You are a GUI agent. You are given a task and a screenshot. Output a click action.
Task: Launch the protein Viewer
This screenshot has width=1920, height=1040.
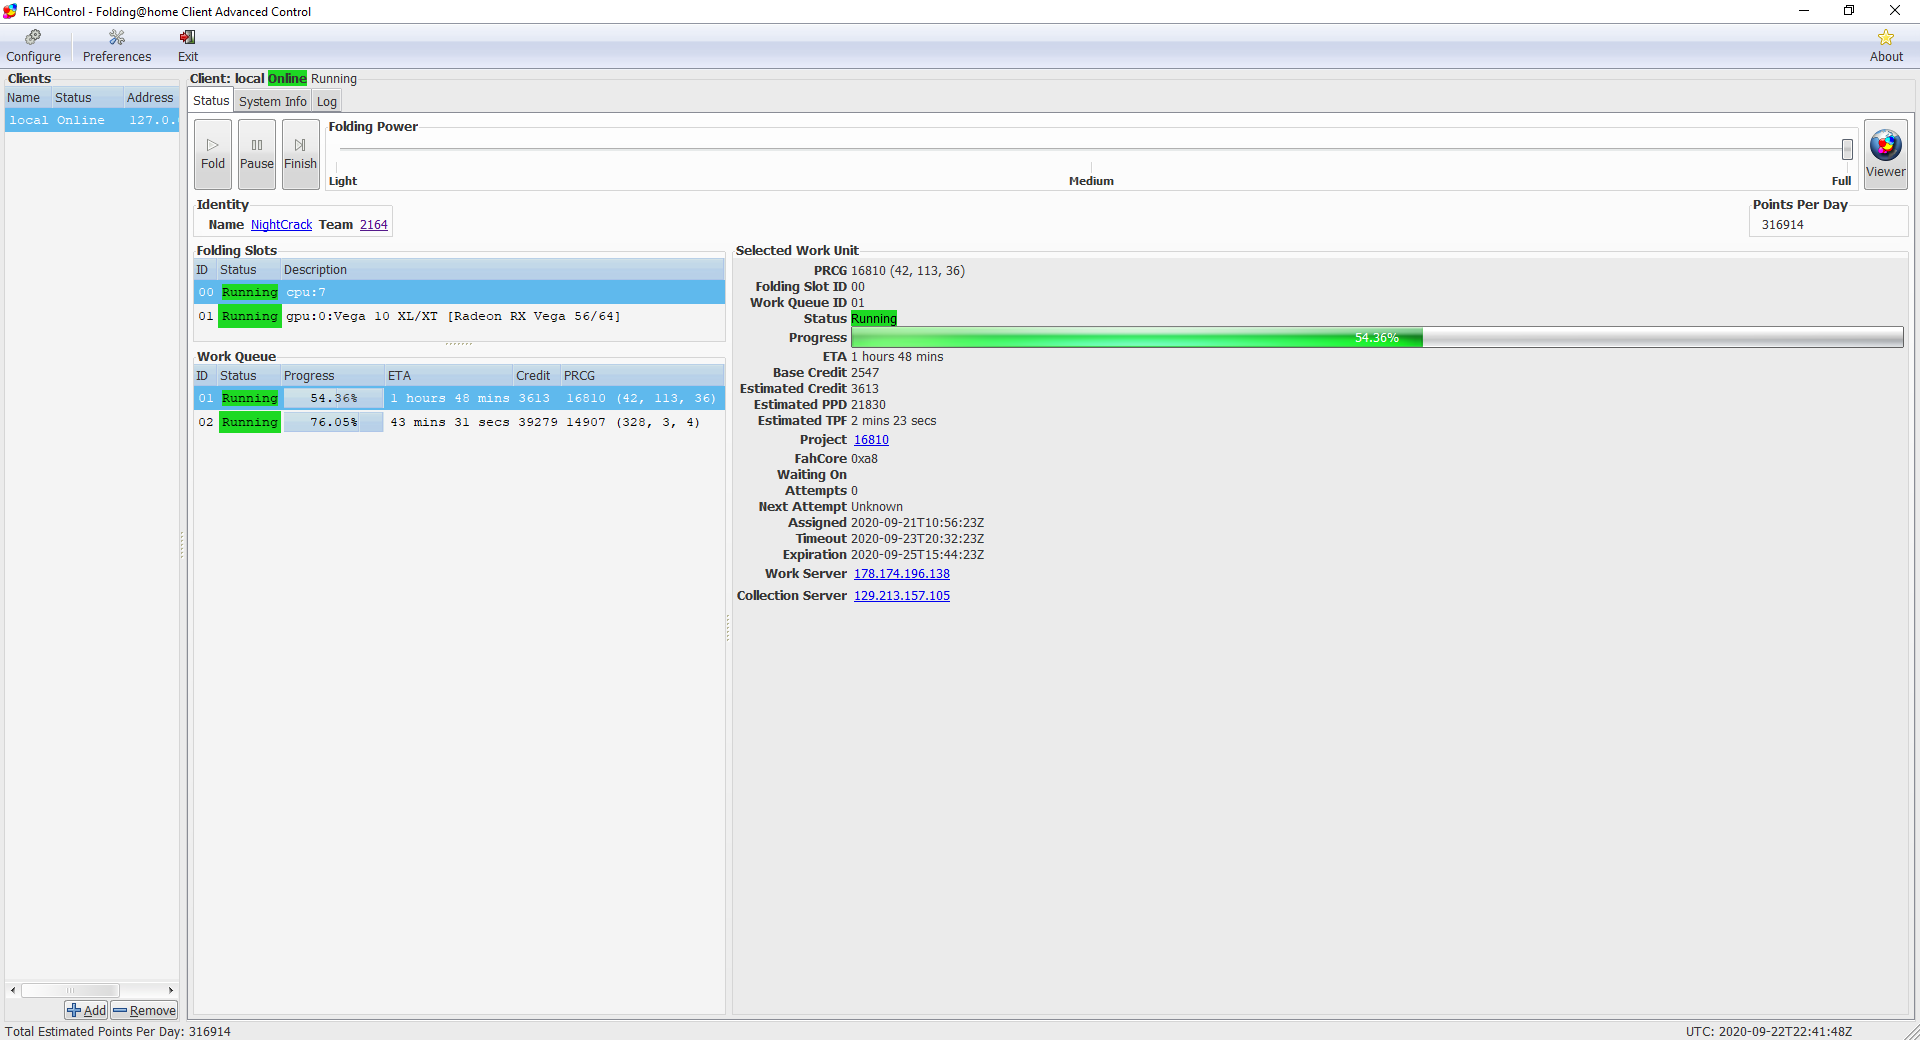pyautogui.click(x=1885, y=154)
